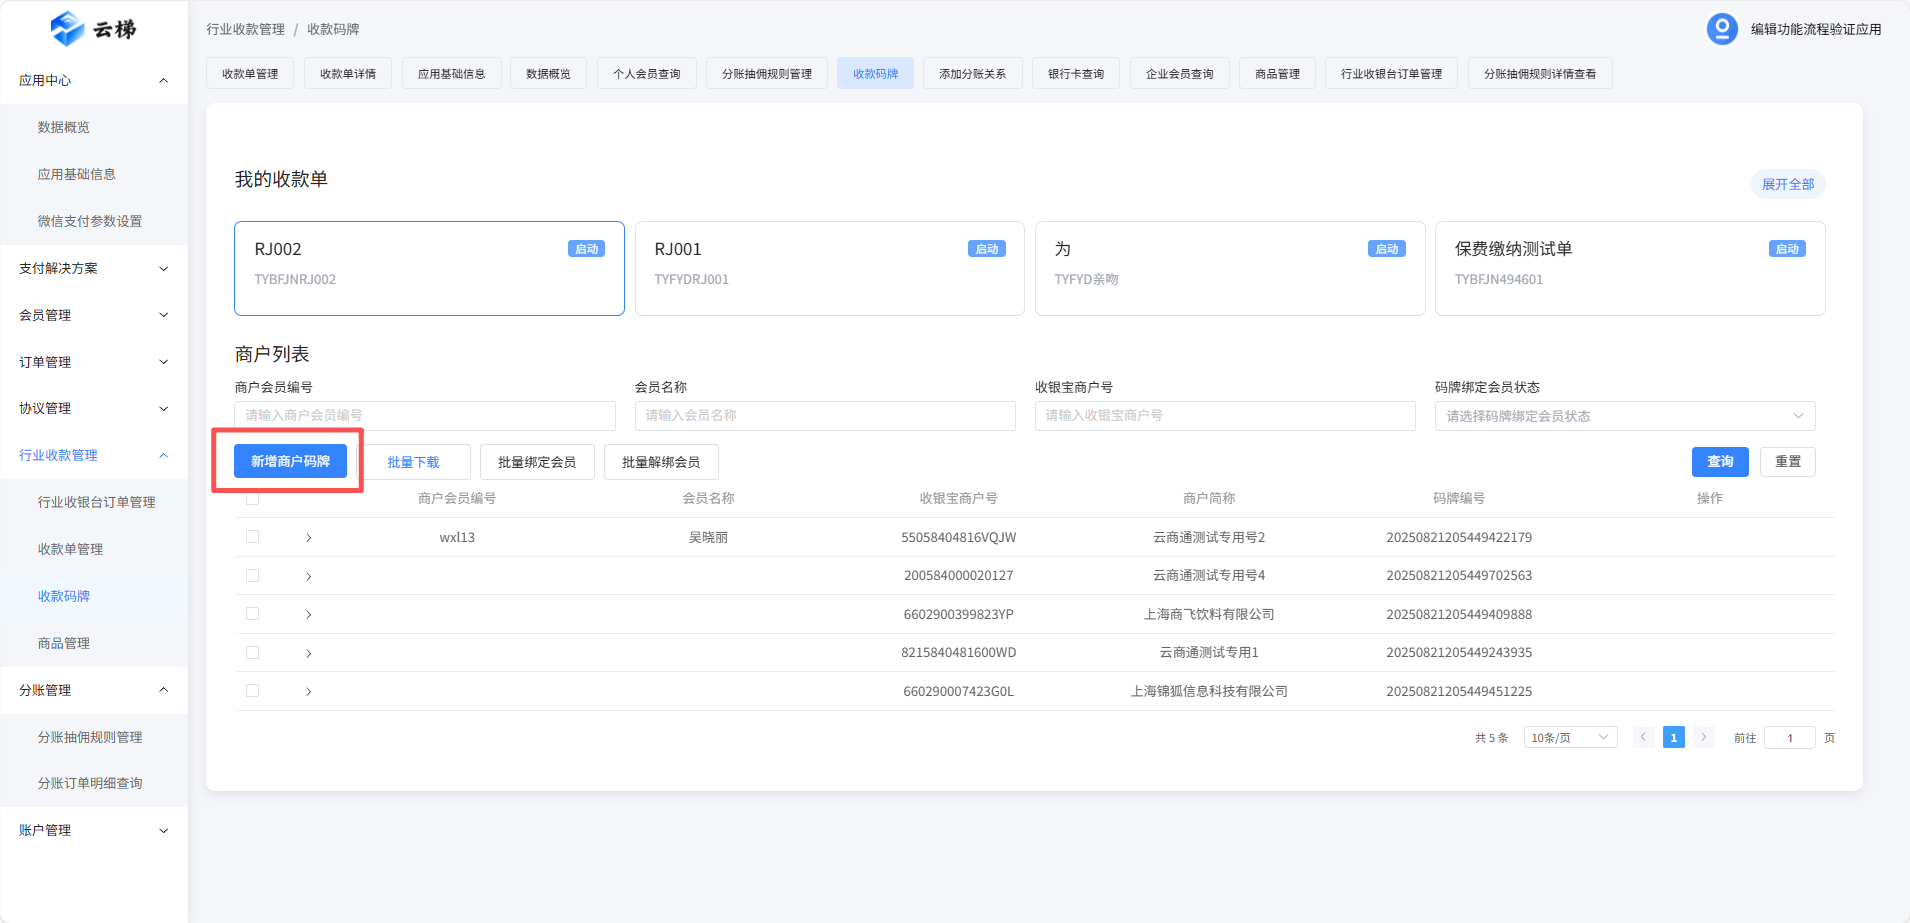Expand row arrow for 上海商飞饮料有限公司
The width and height of the screenshot is (1910, 923).
308,615
